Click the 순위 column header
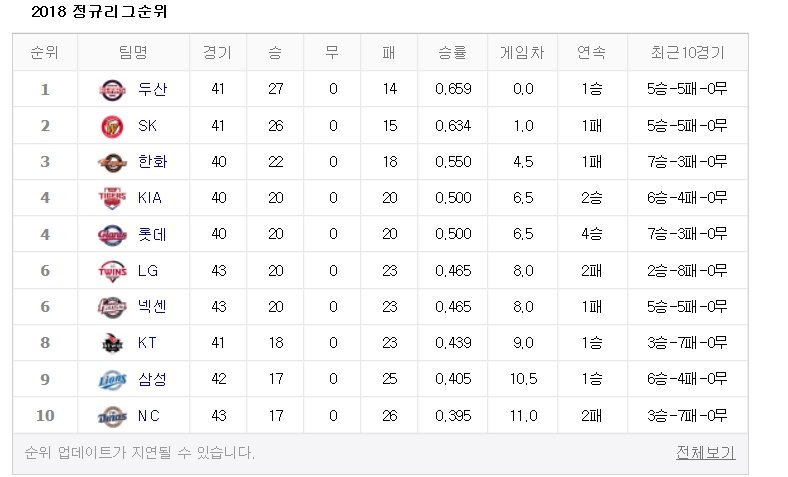 (44, 53)
